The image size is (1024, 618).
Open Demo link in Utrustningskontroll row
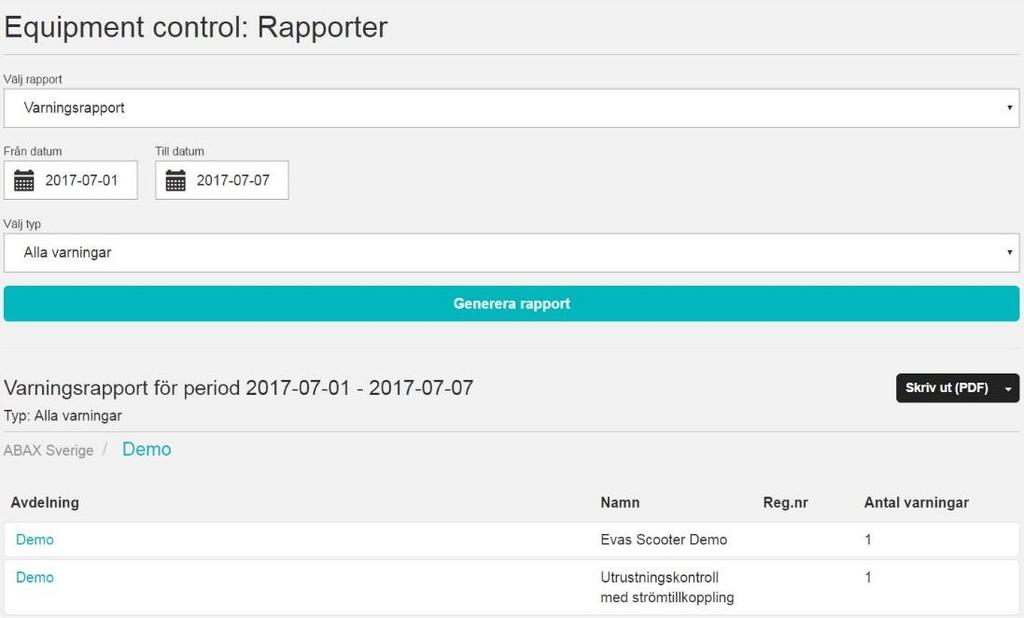click(35, 577)
